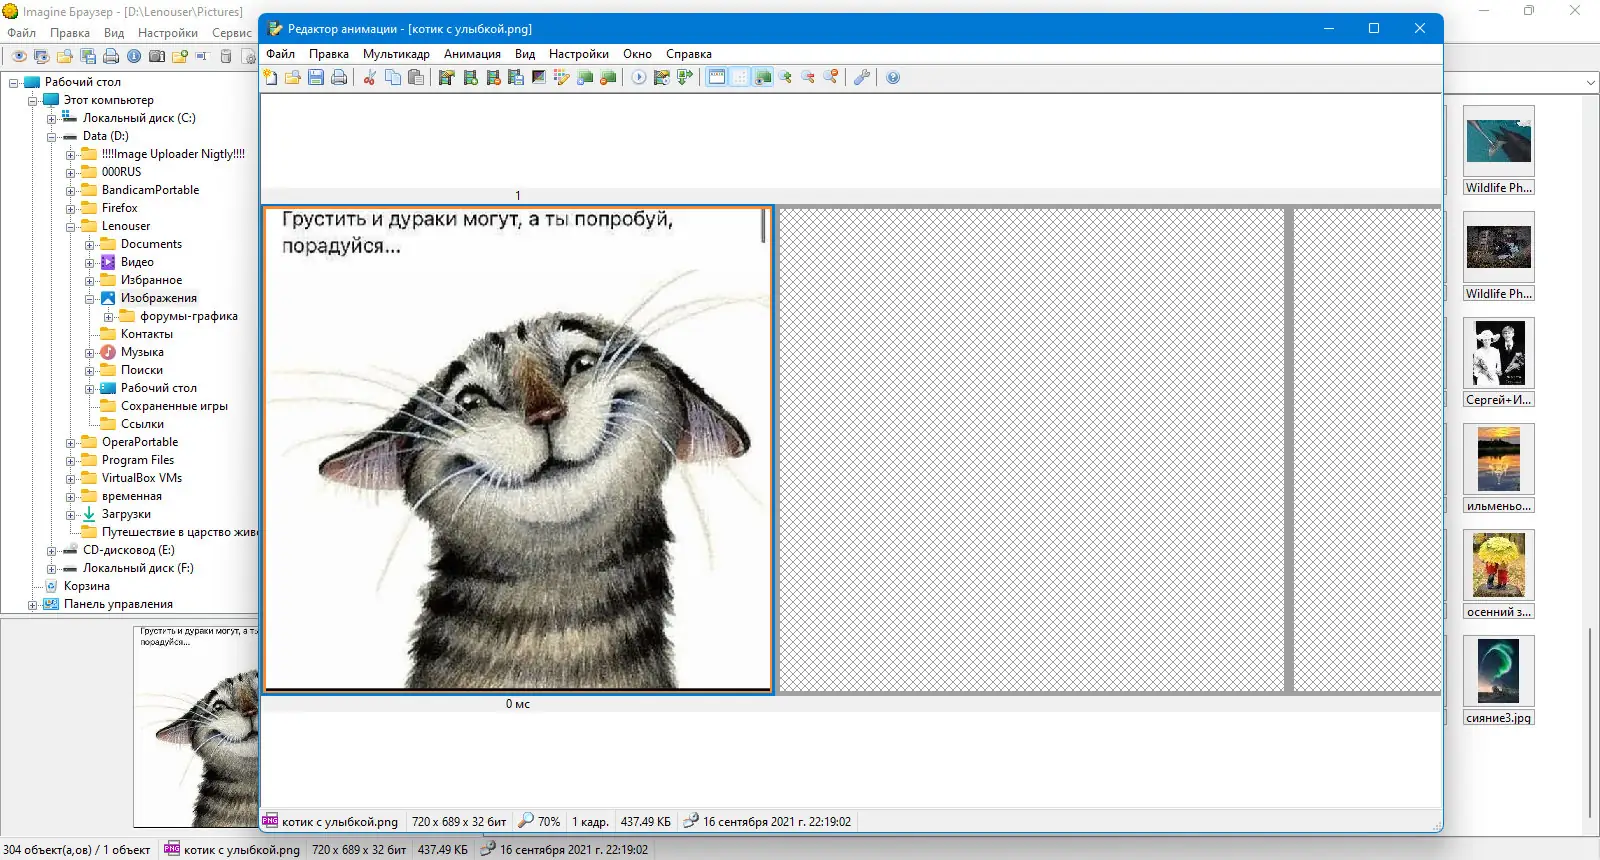1600x860 pixels.
Task: Click the zoom in magnifier icon
Action: [x=785, y=77]
